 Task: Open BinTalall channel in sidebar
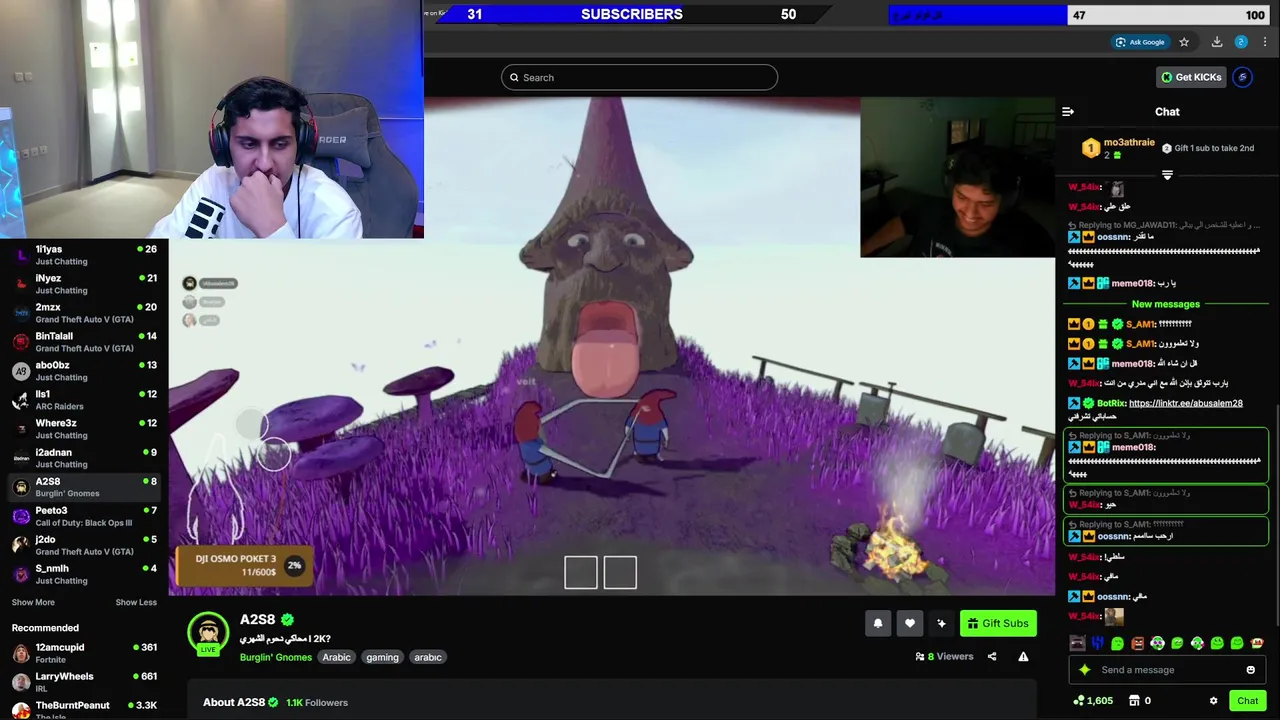84,342
